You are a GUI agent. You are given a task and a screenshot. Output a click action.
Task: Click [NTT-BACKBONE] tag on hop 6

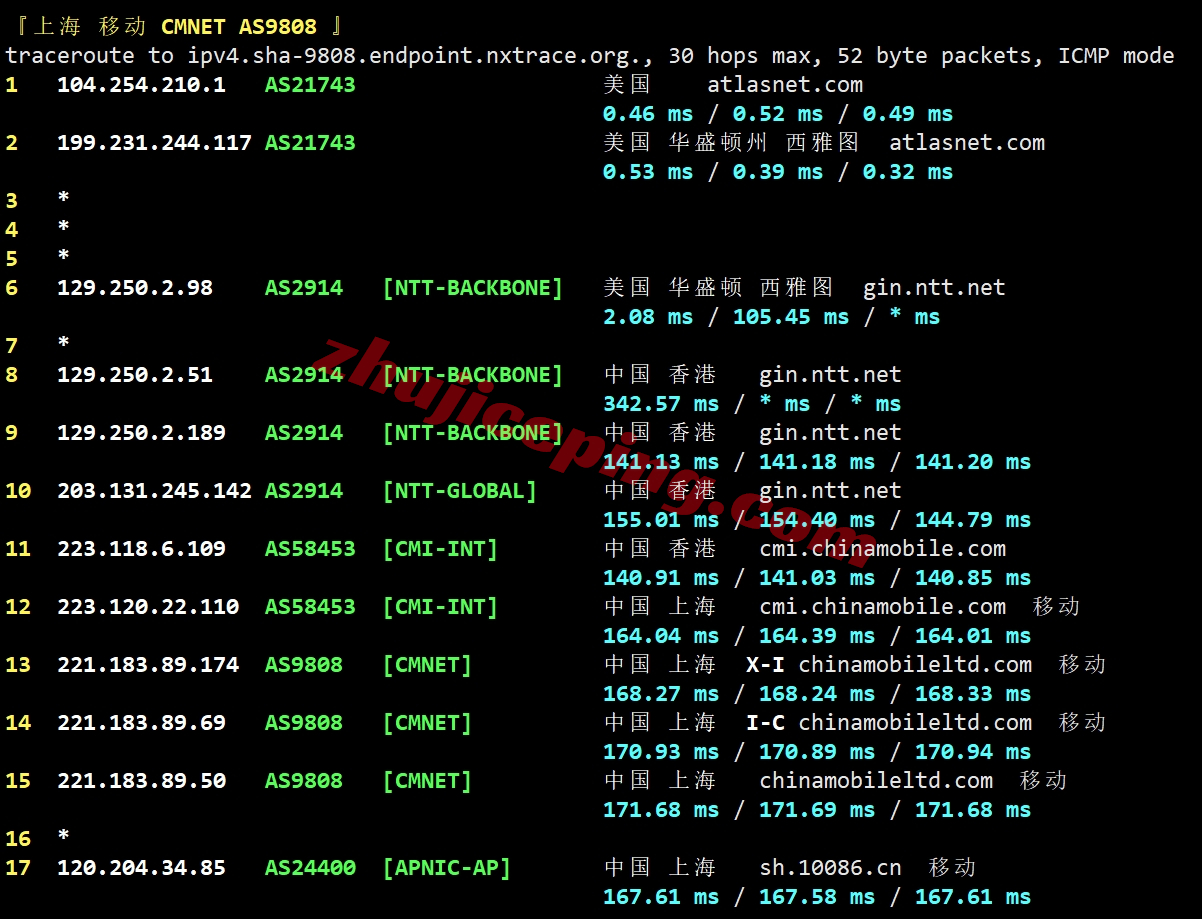click(x=473, y=288)
